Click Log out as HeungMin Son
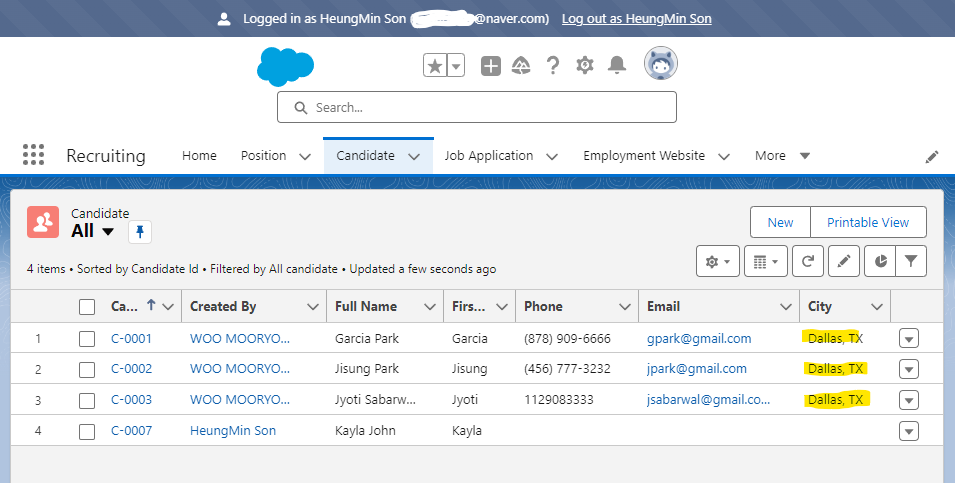Viewport: 955px width, 483px height. (x=636, y=19)
